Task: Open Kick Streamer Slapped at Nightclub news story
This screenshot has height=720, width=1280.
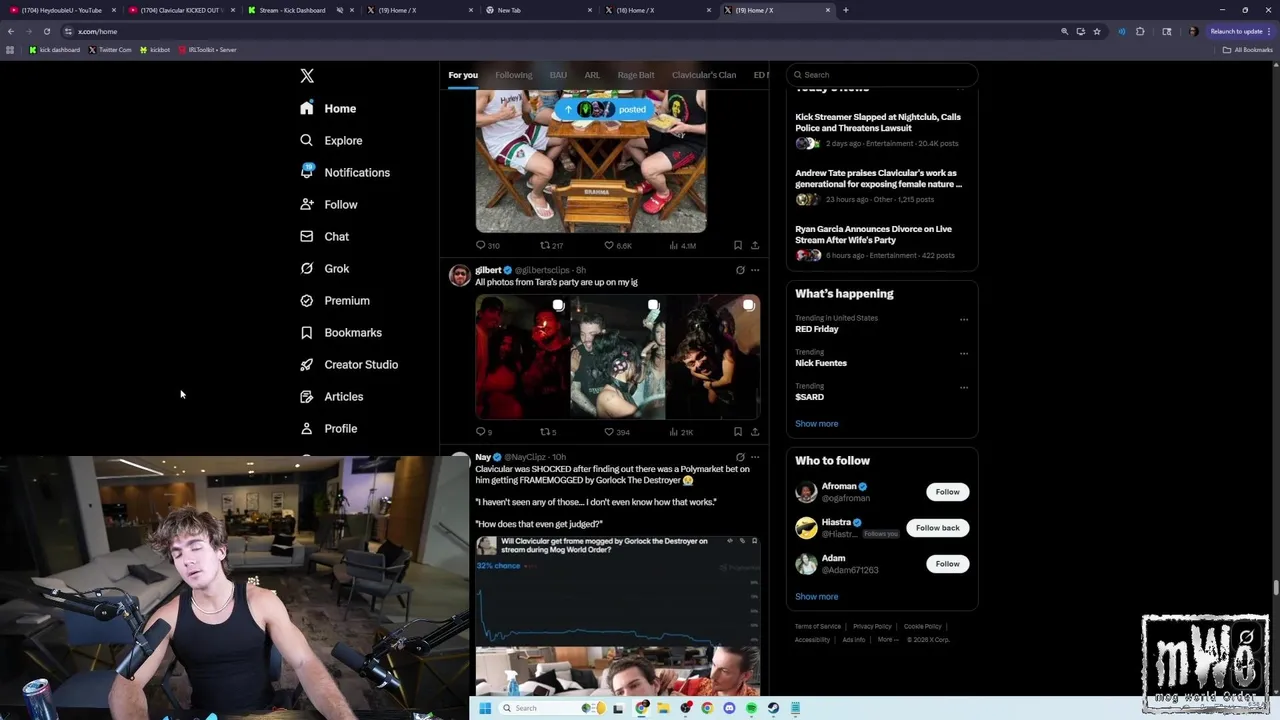Action: click(x=878, y=122)
